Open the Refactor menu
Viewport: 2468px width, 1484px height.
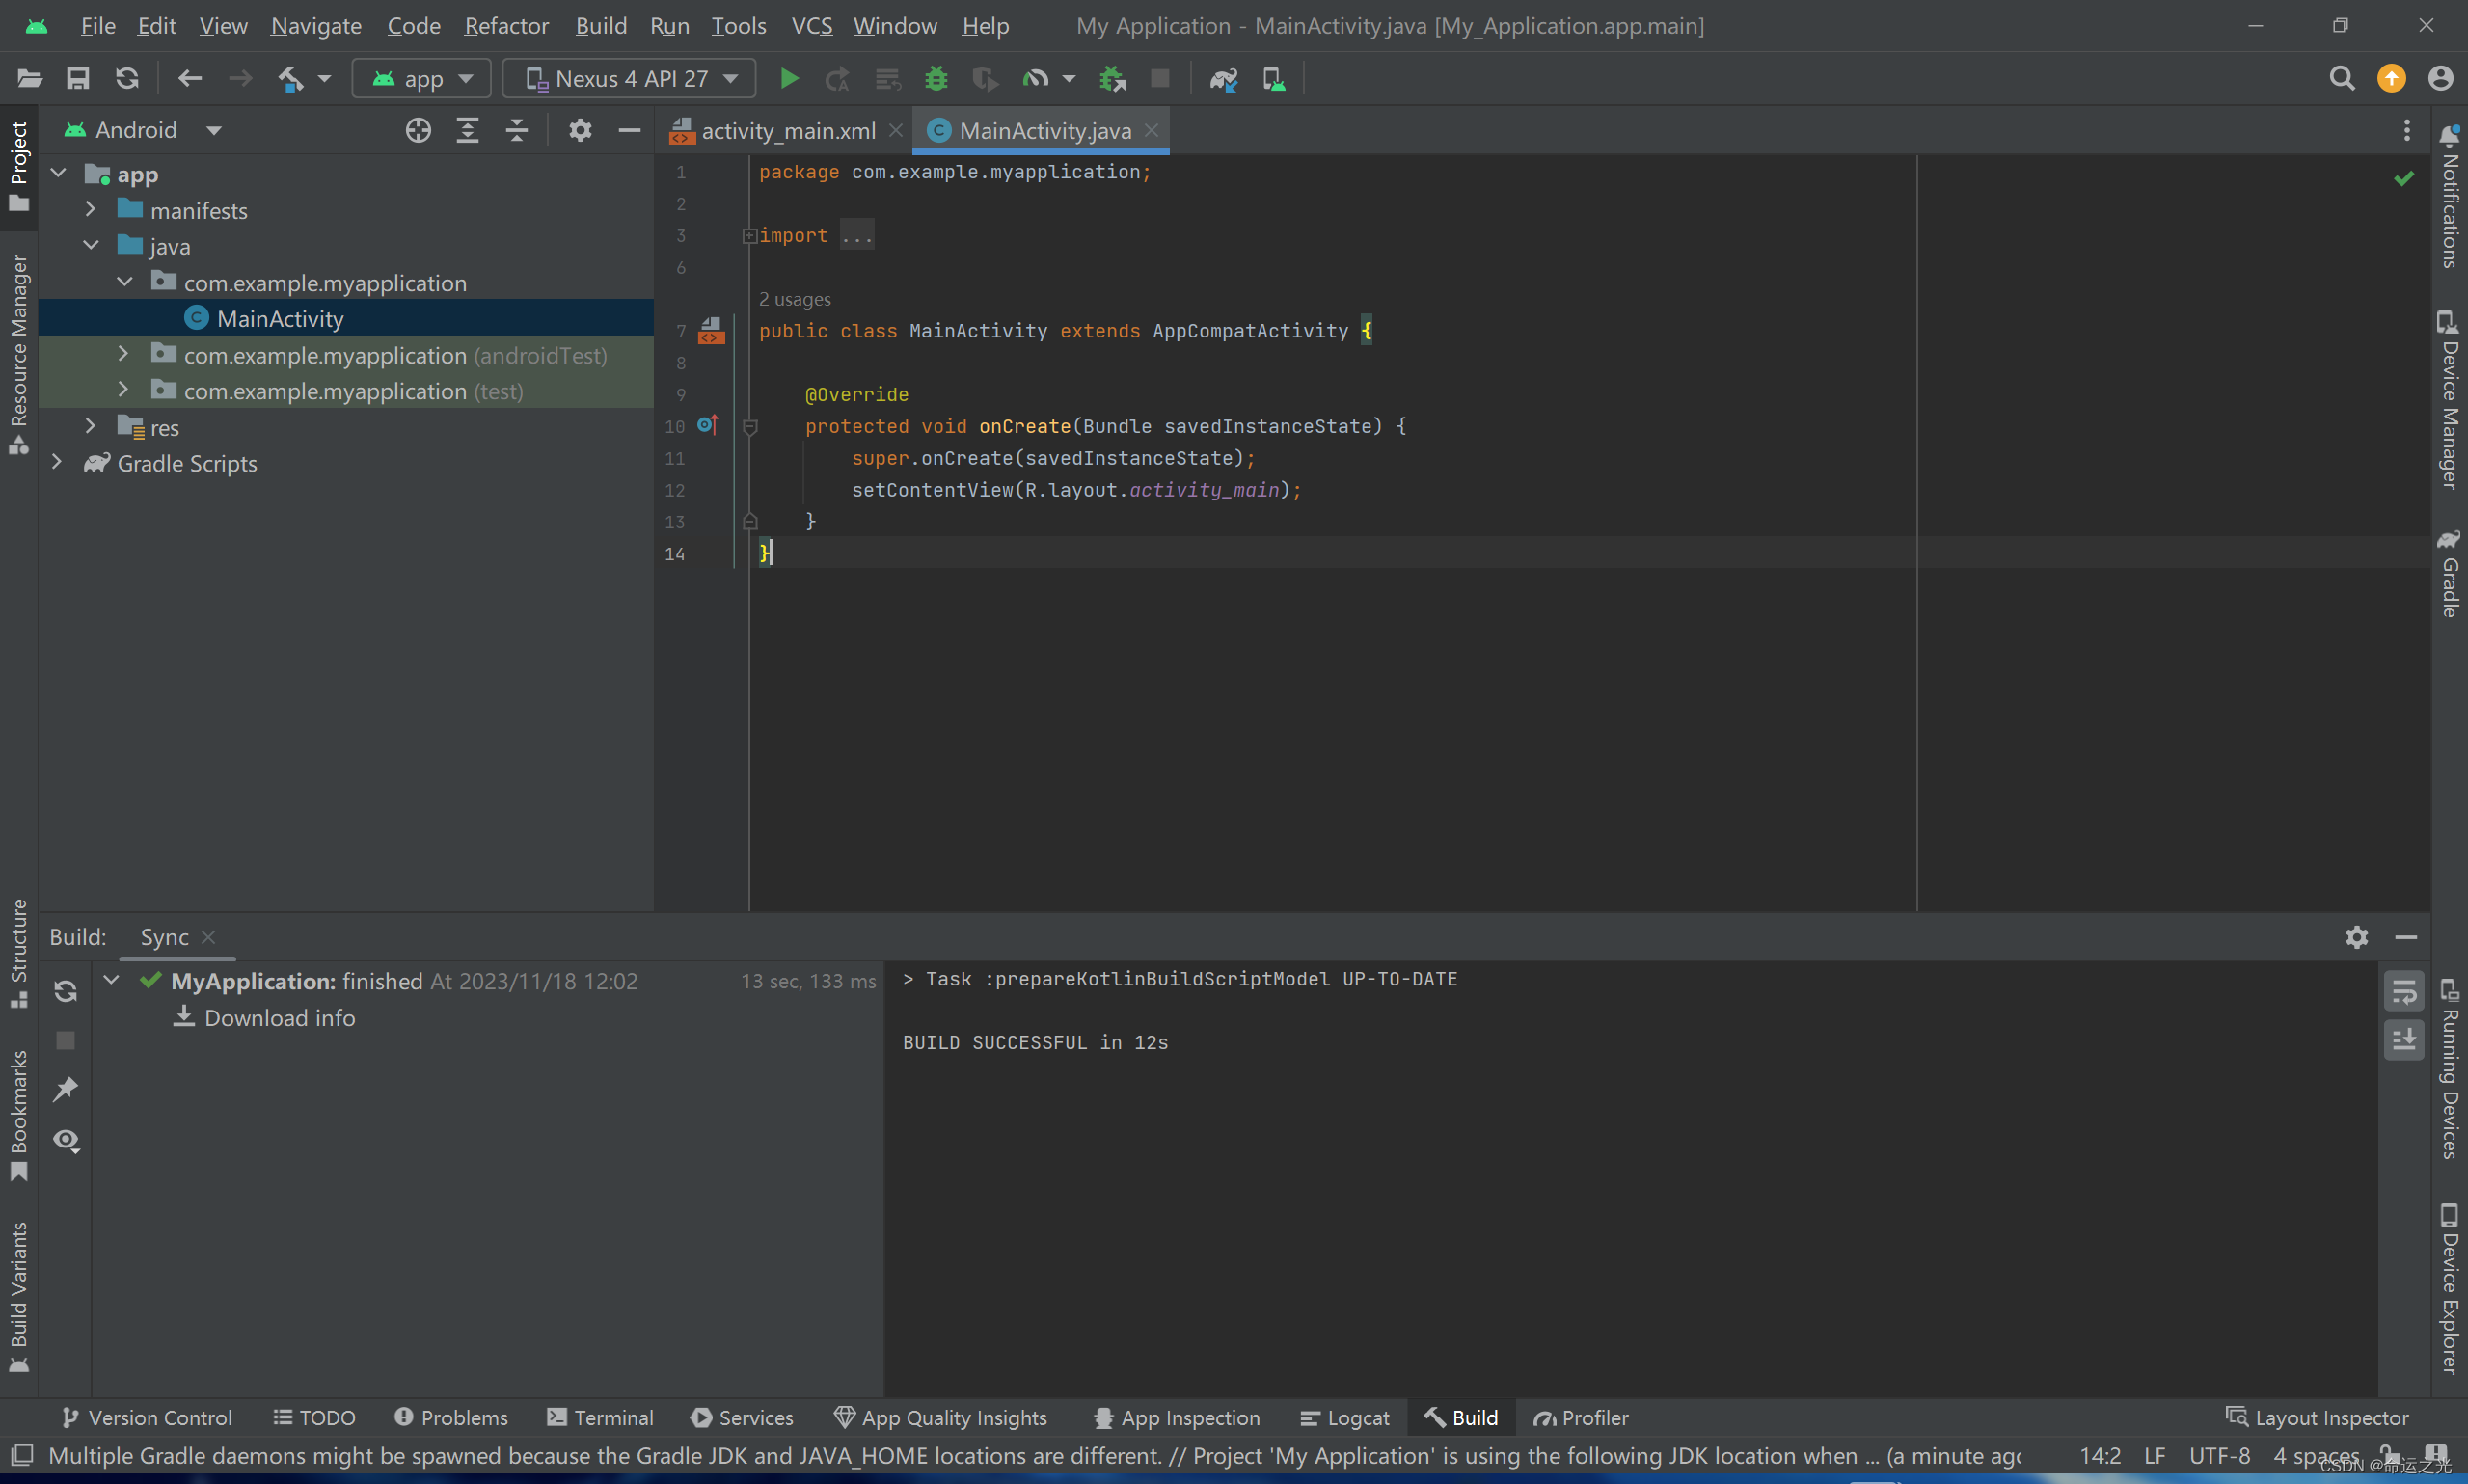click(x=506, y=26)
